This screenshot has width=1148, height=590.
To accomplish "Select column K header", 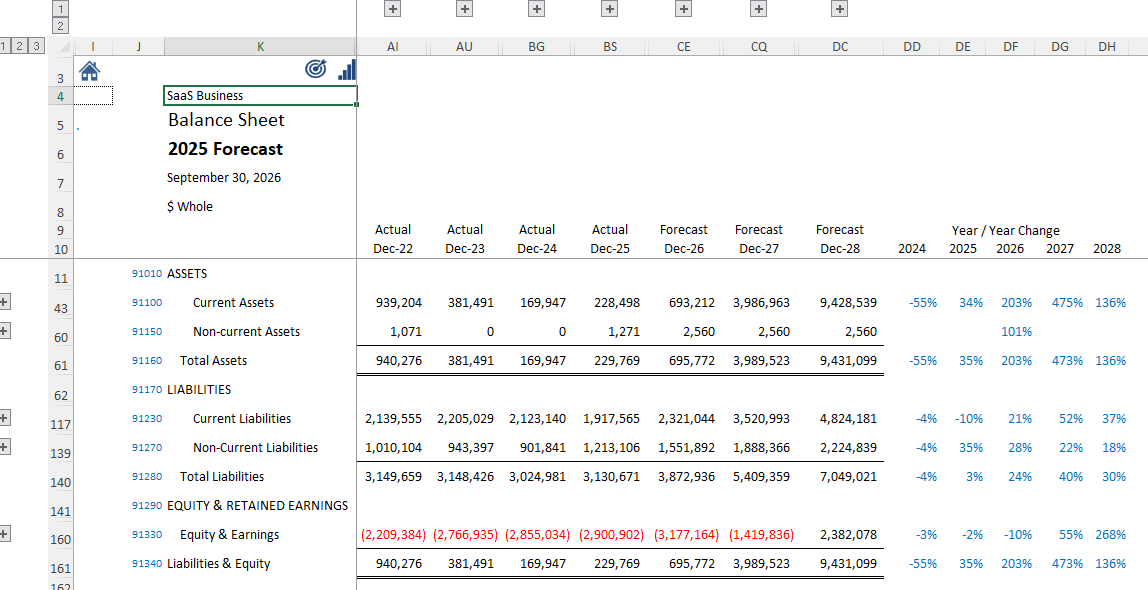I will [x=261, y=47].
